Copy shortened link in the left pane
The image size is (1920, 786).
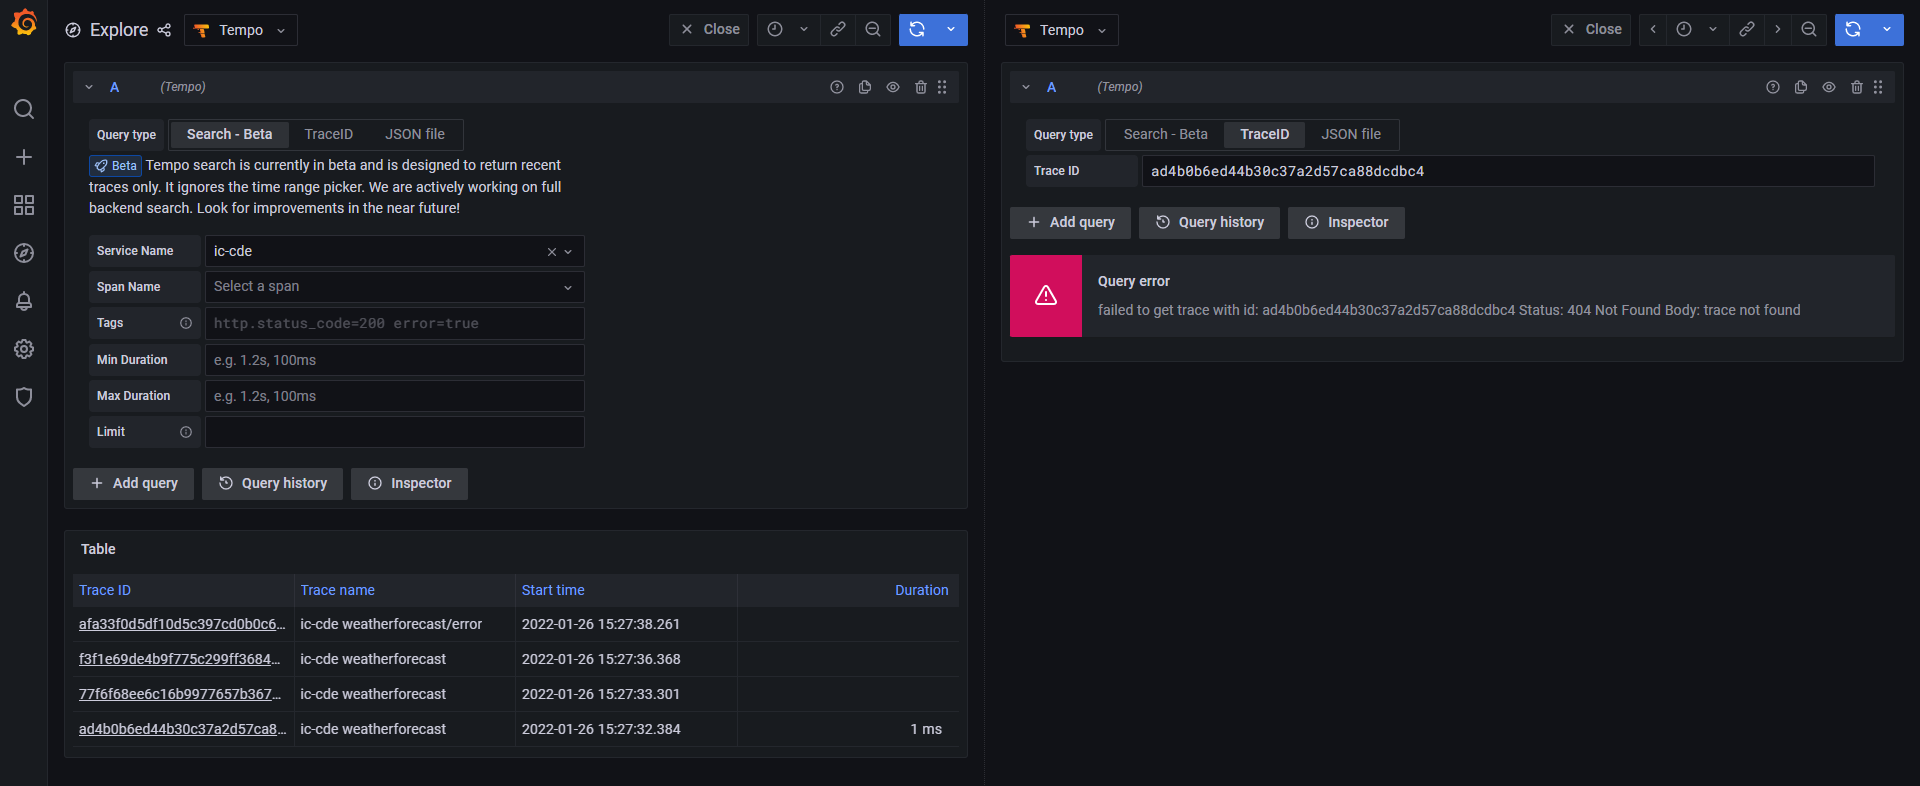pyautogui.click(x=838, y=30)
